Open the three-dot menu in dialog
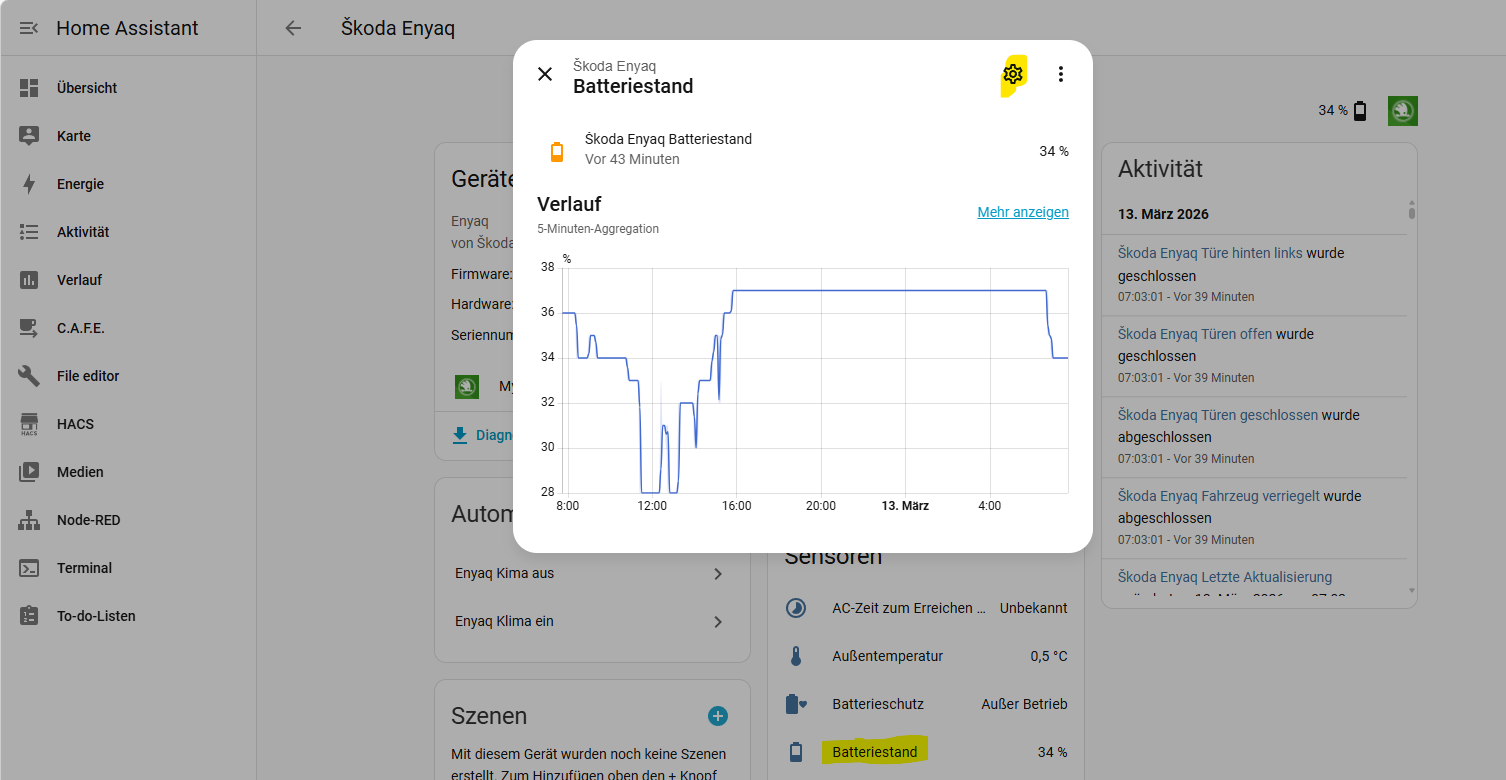1506x780 pixels. tap(1061, 74)
